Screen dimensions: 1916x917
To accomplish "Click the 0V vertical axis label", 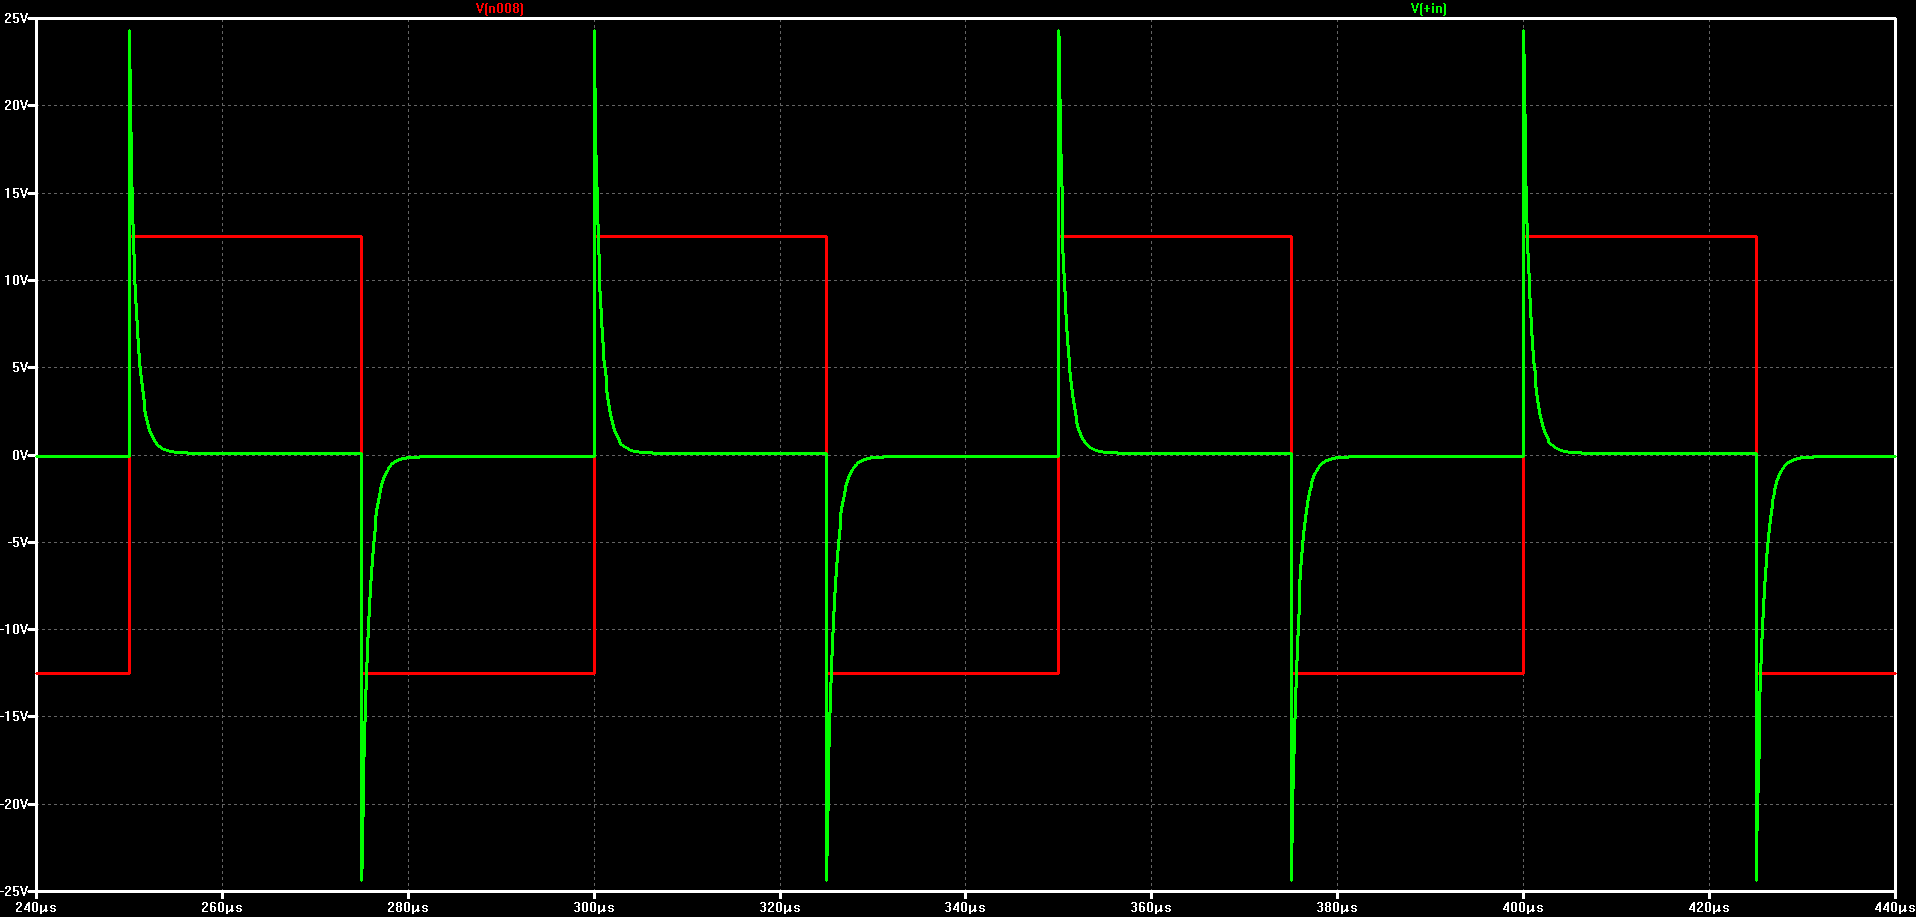I will [19, 455].
